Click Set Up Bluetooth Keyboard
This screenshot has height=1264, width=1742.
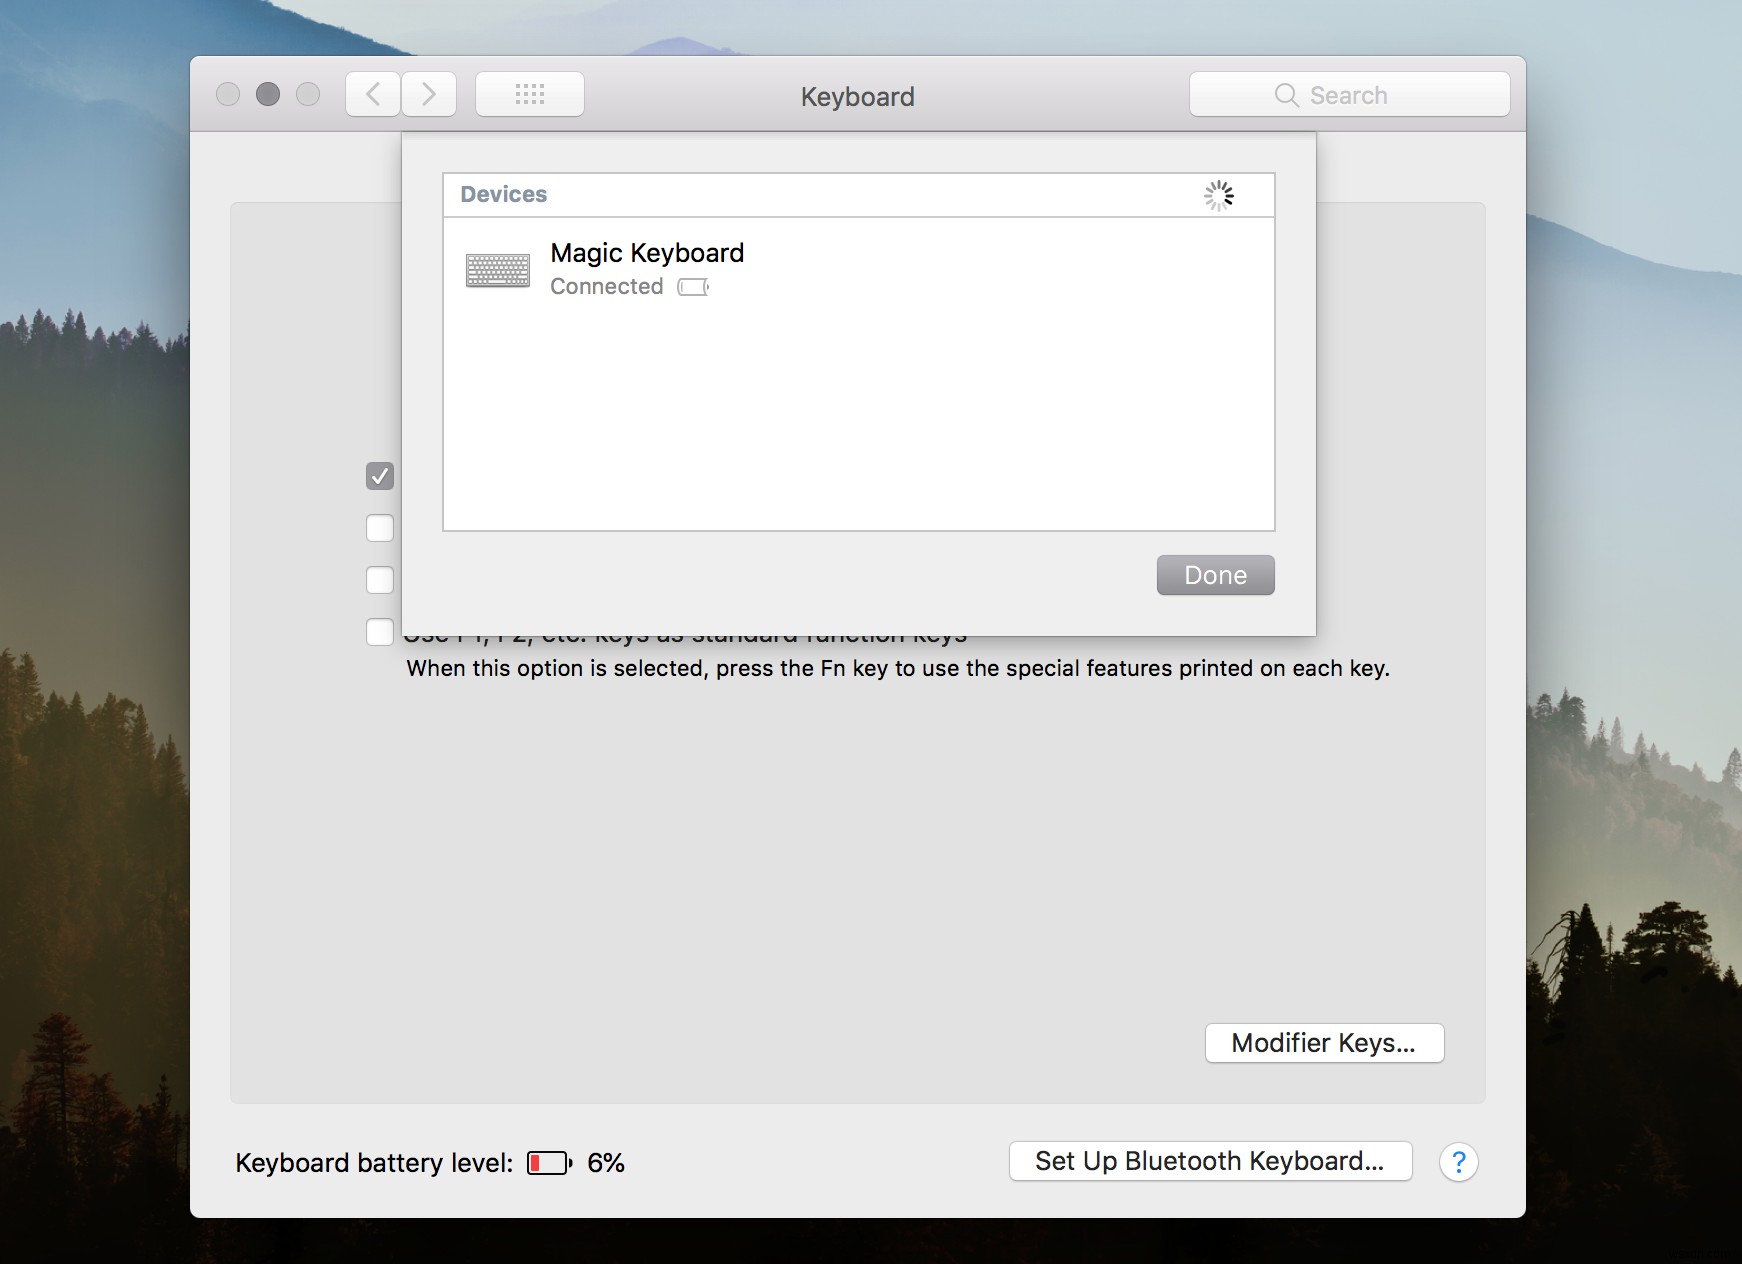(x=1210, y=1161)
